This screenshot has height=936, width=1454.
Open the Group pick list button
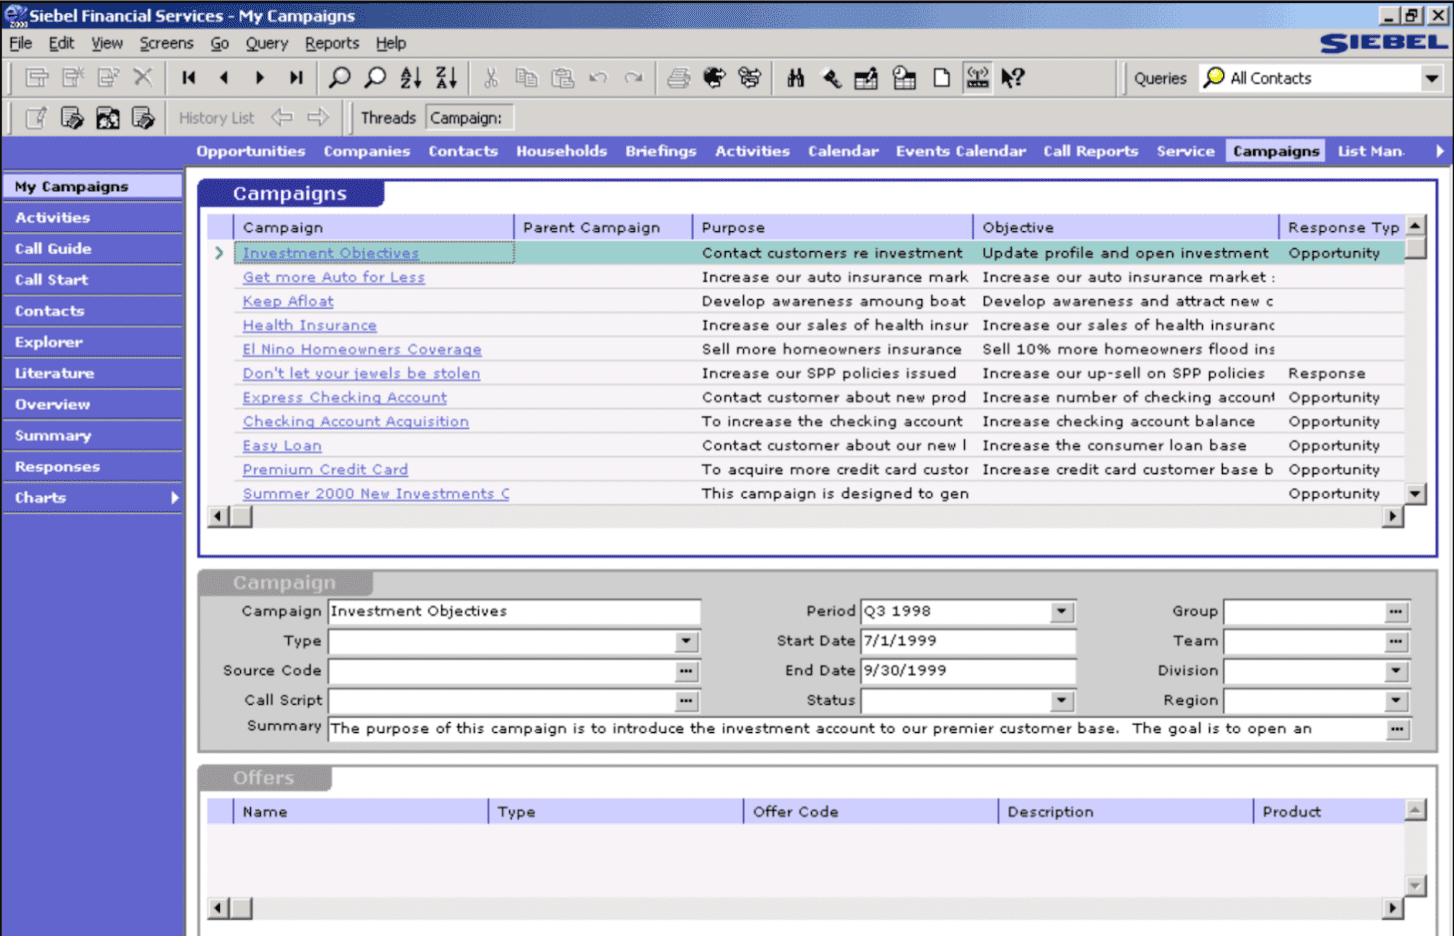(x=1396, y=611)
